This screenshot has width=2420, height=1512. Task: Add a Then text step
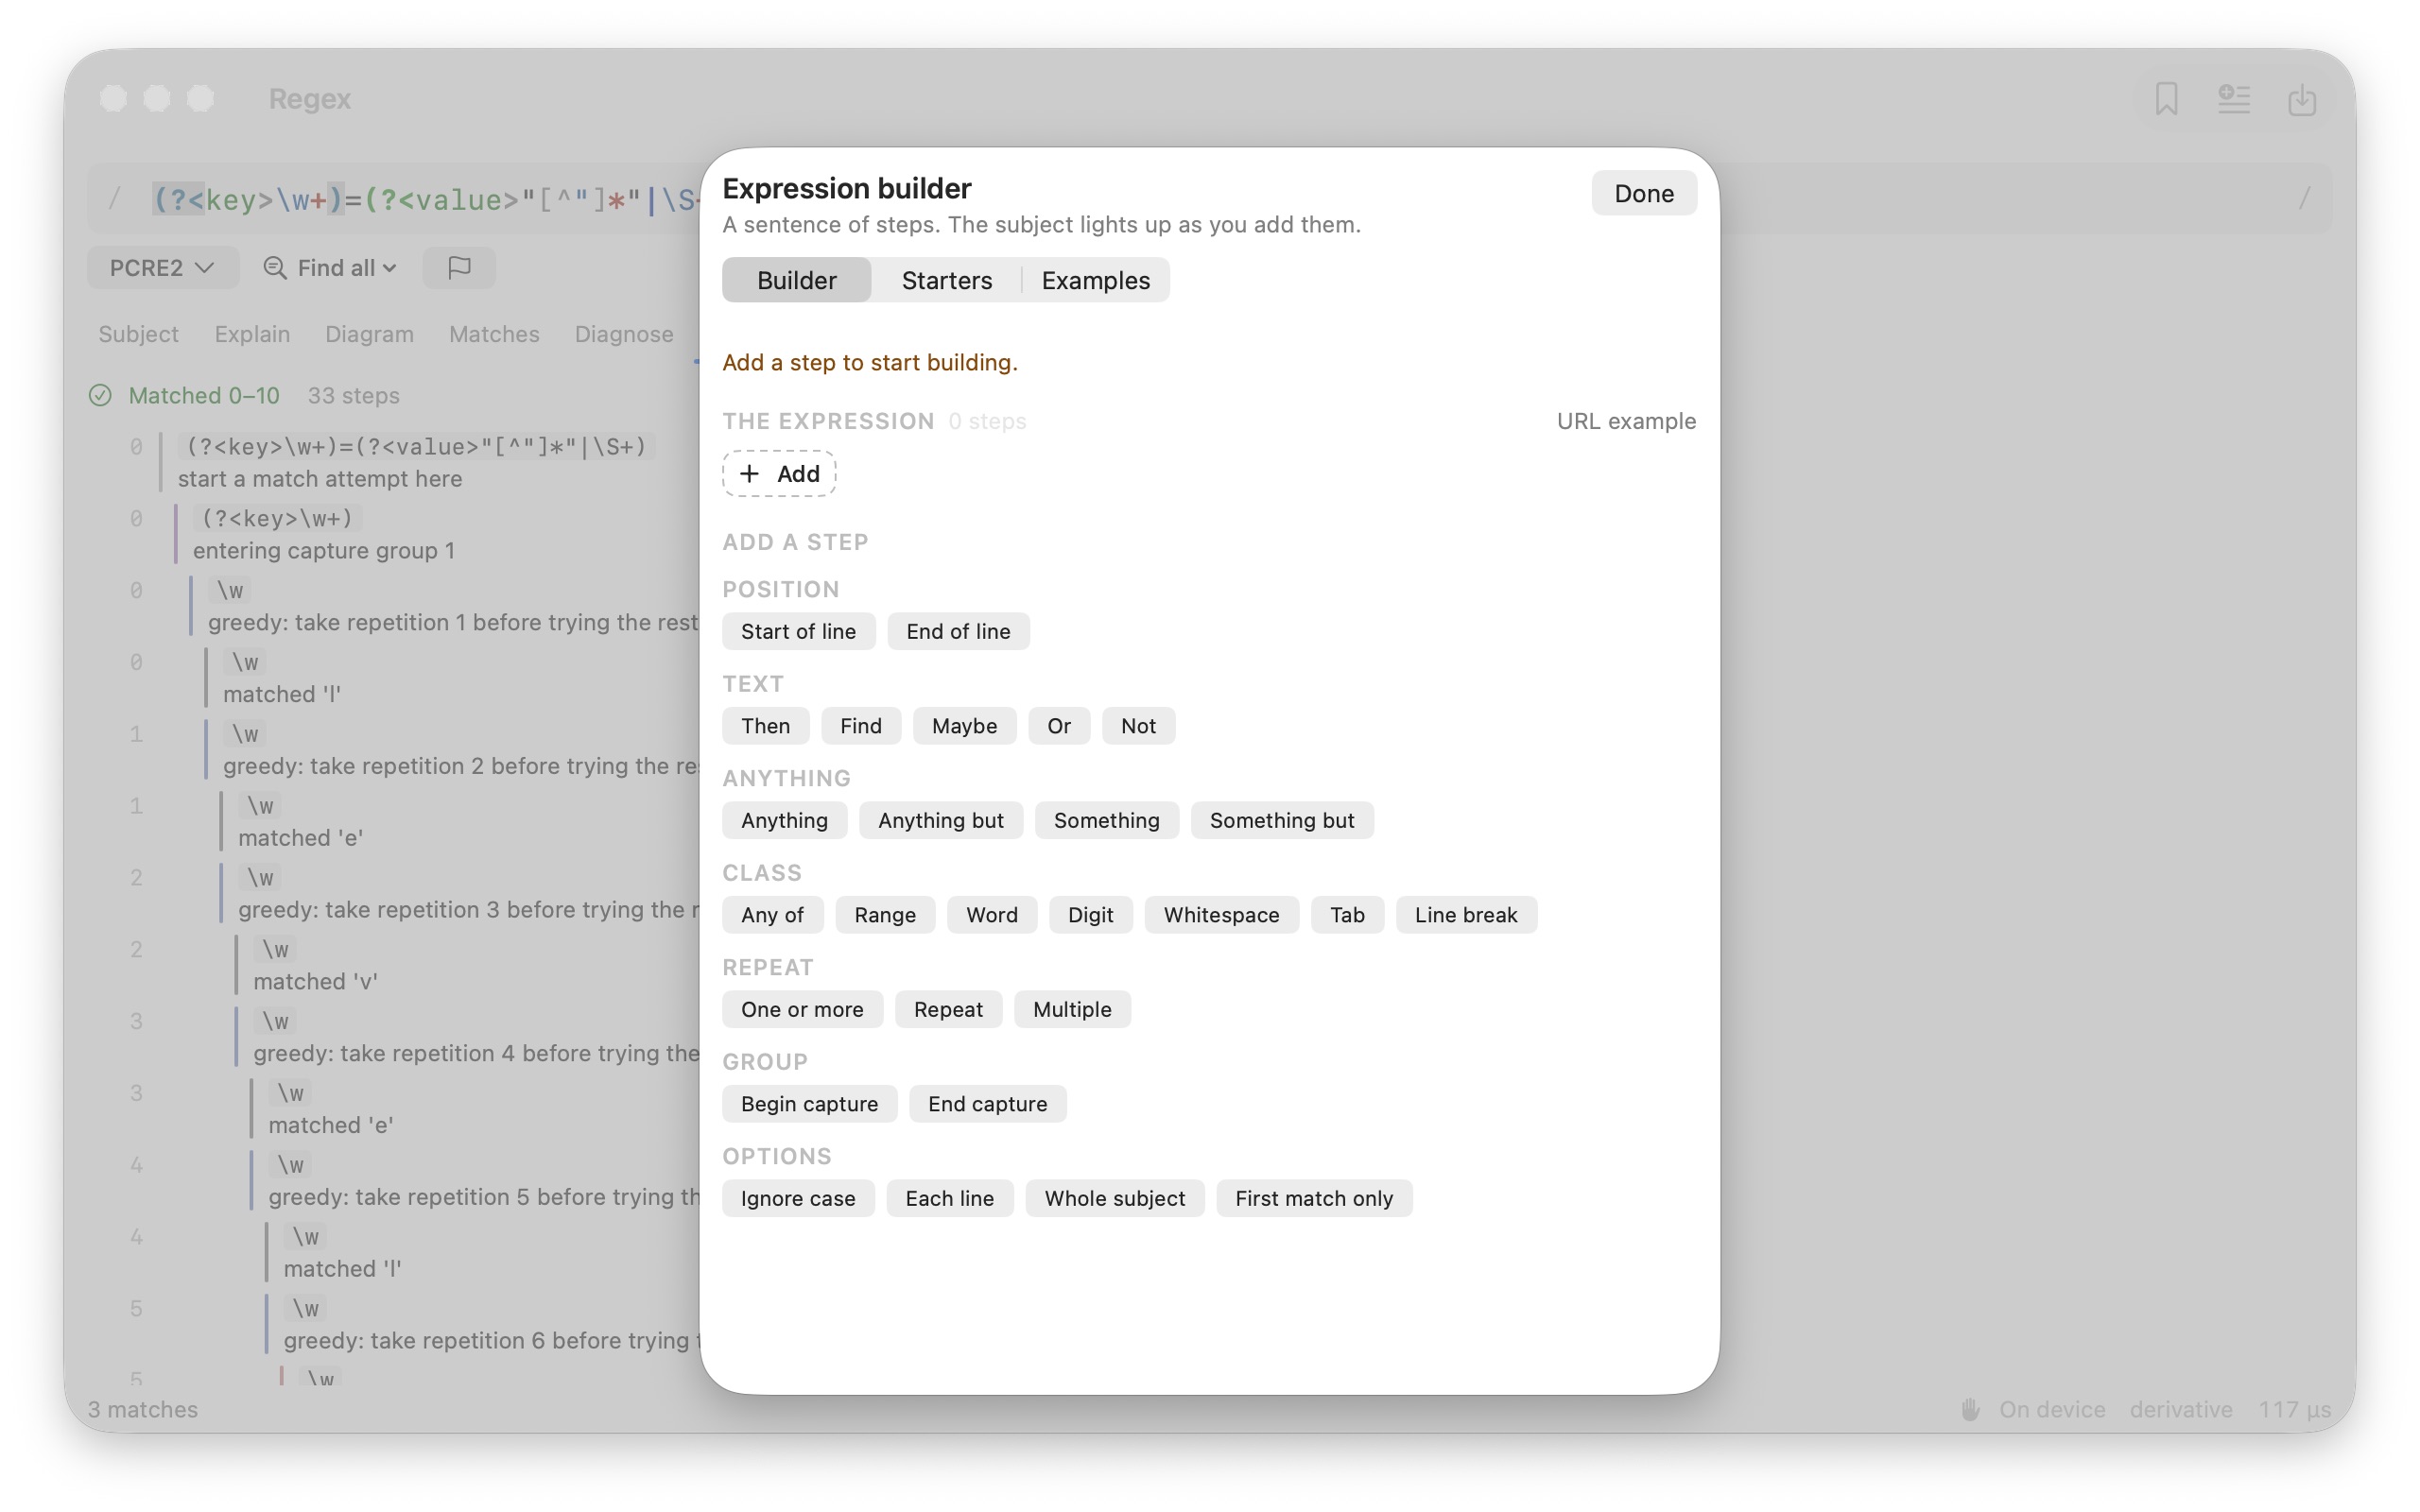click(765, 726)
